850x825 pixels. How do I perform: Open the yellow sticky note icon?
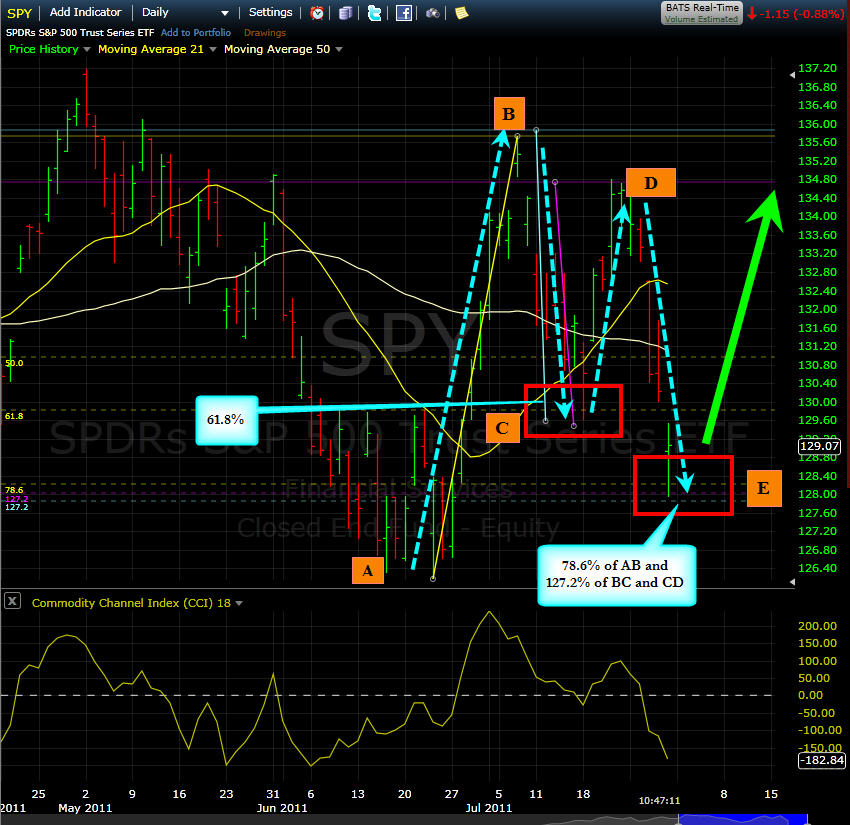461,13
